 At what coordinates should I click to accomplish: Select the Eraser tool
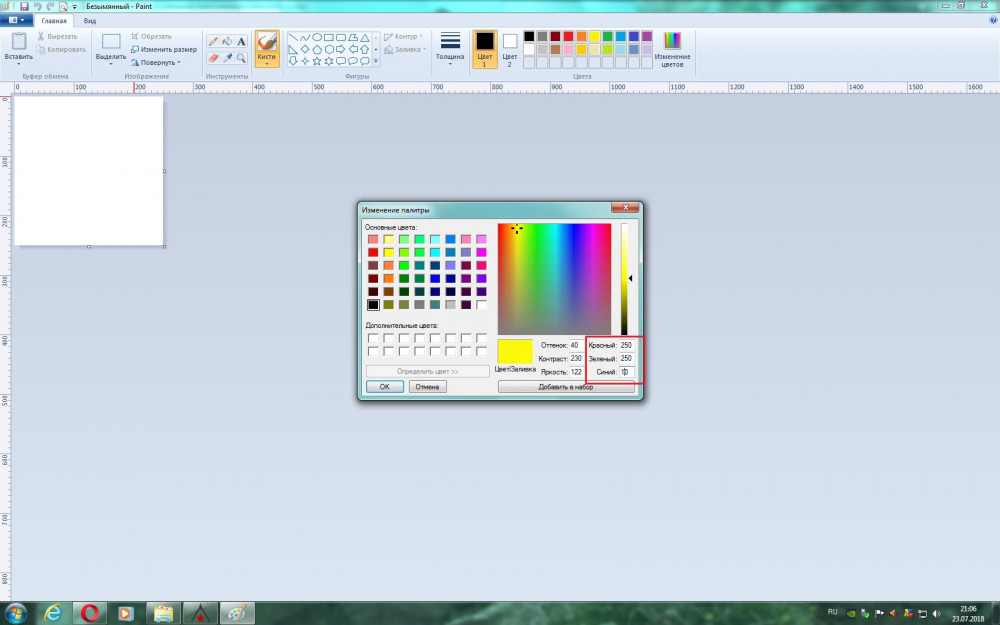pos(212,58)
